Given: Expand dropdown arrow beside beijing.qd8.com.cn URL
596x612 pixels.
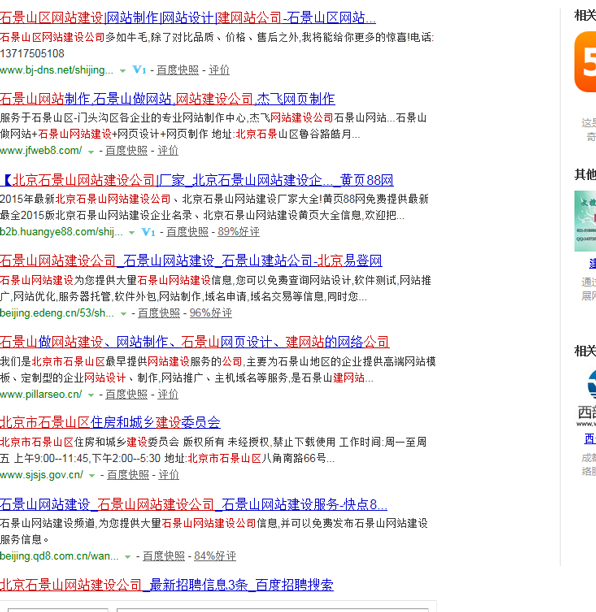Looking at the screenshot, I should (127, 557).
